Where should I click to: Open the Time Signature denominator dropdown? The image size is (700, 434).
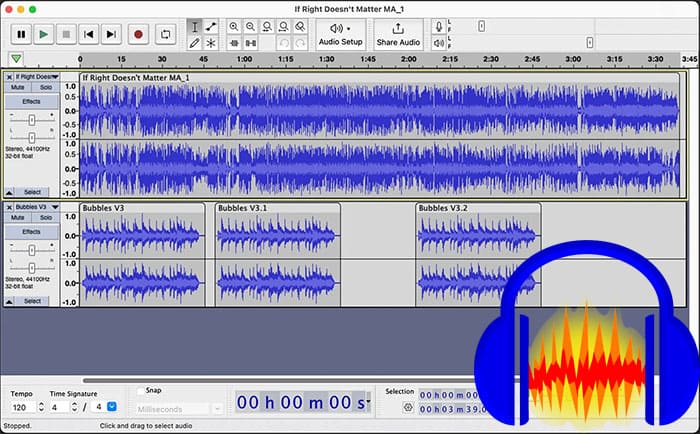[112, 407]
